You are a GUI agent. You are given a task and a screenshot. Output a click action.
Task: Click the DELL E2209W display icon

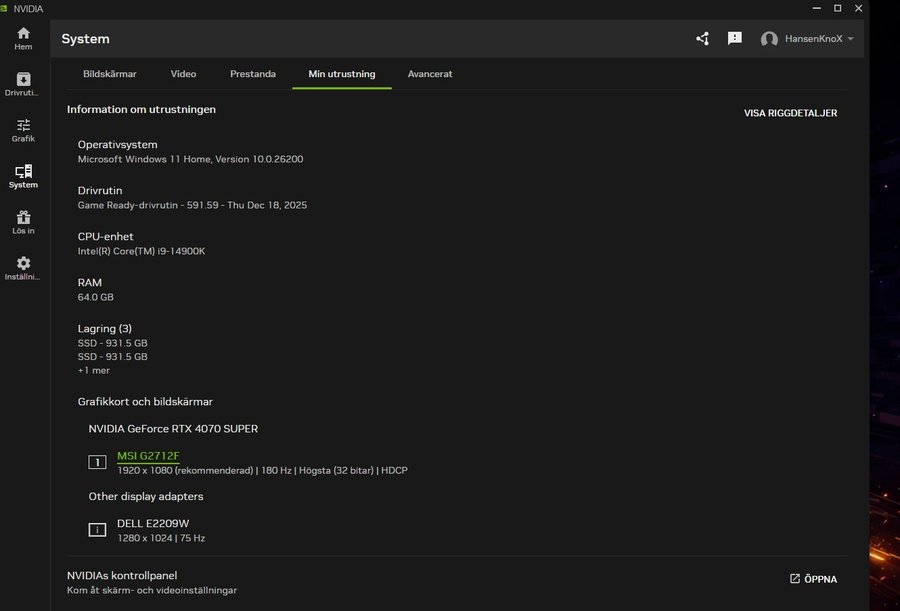click(97, 530)
